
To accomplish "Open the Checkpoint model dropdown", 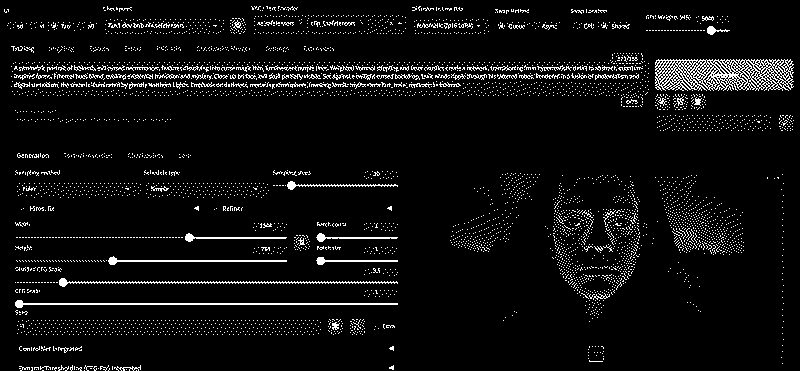I will coord(164,26).
